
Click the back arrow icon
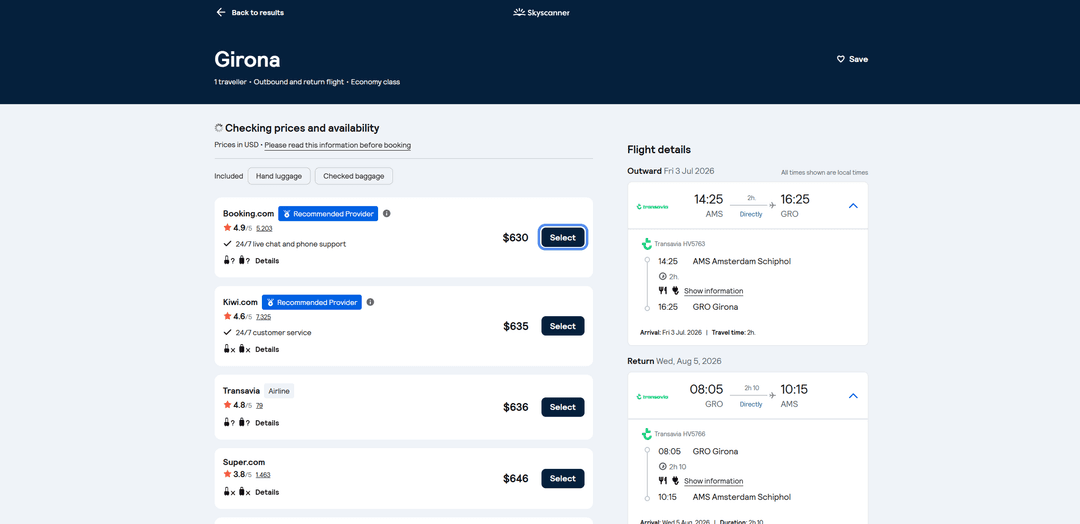click(220, 12)
